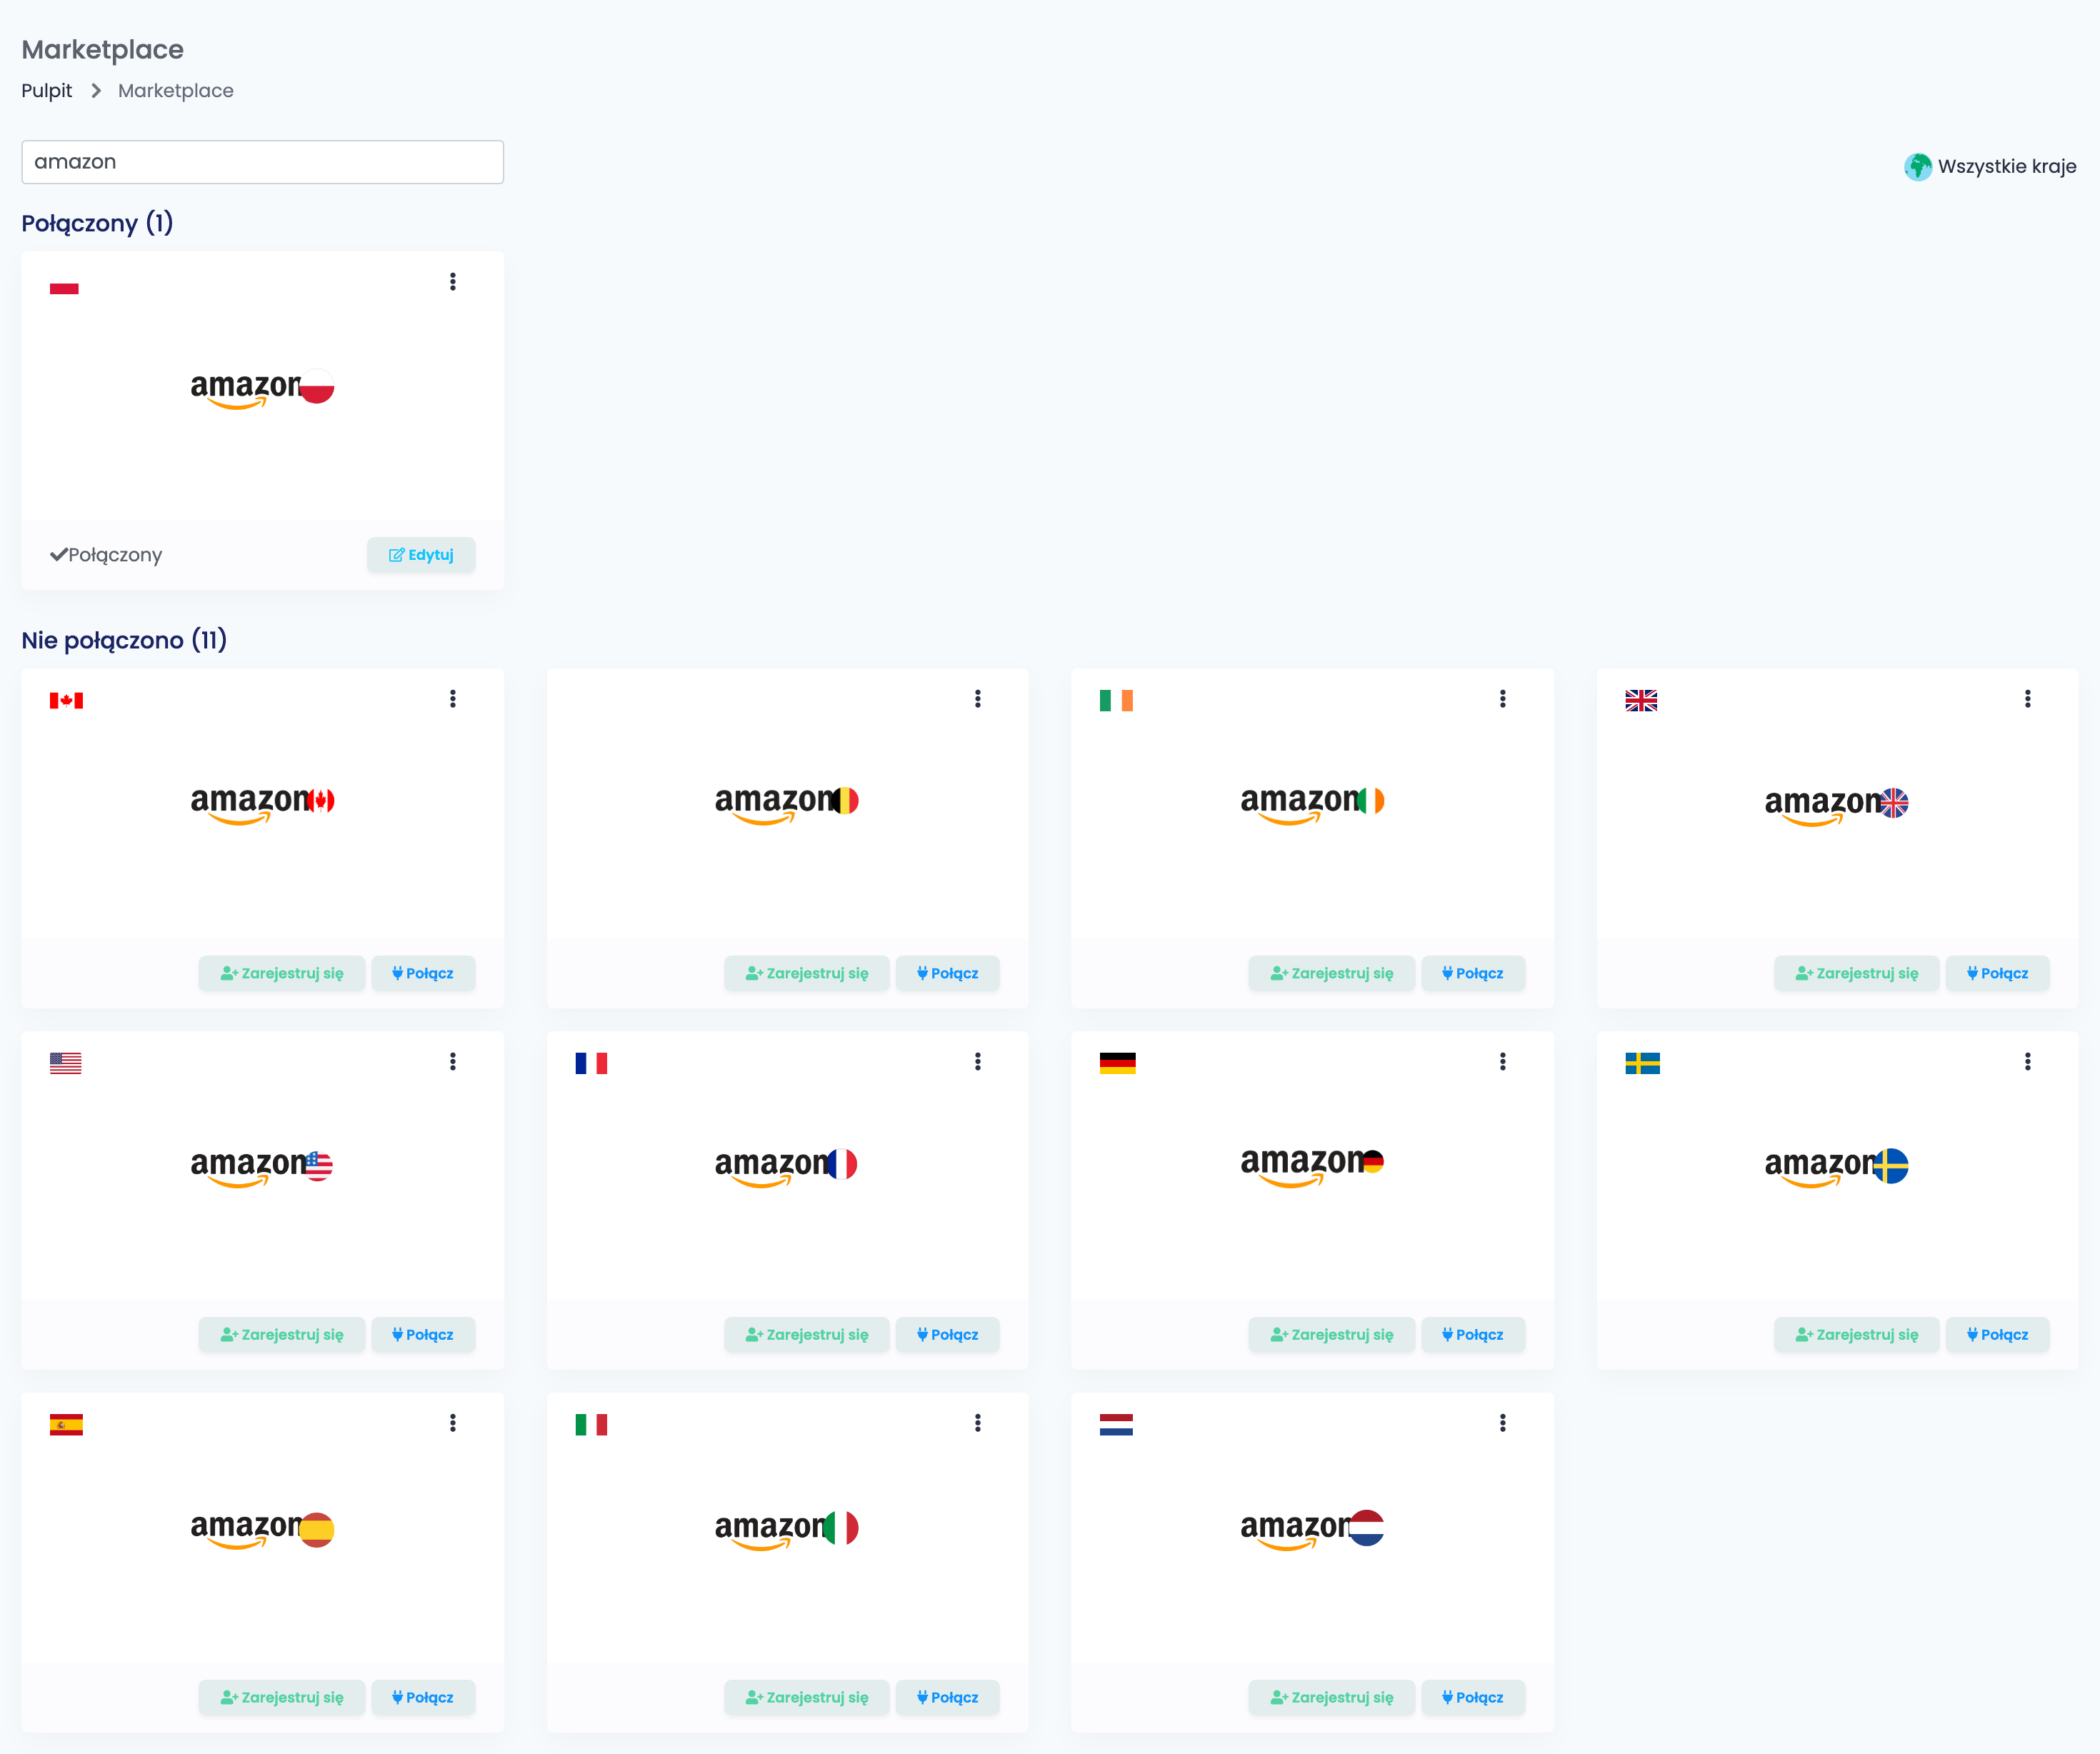This screenshot has width=2100, height=1754.
Task: Open three-dot menu on Amazon Italy card
Action: click(x=978, y=1422)
